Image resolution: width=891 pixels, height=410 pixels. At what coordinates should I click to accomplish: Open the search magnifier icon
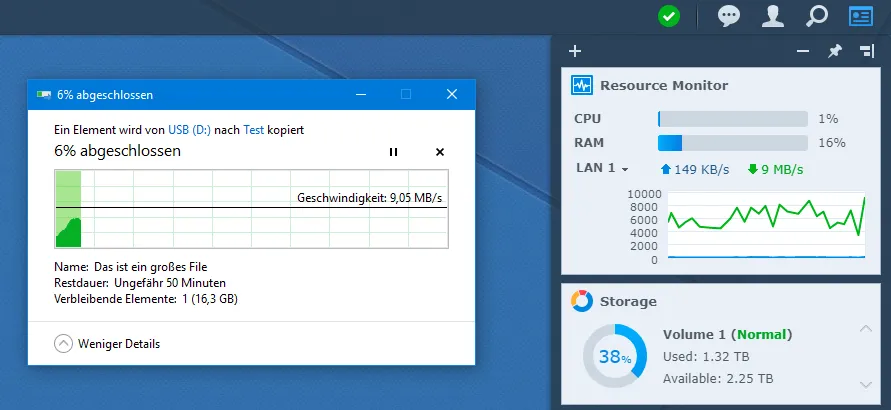[x=817, y=16]
